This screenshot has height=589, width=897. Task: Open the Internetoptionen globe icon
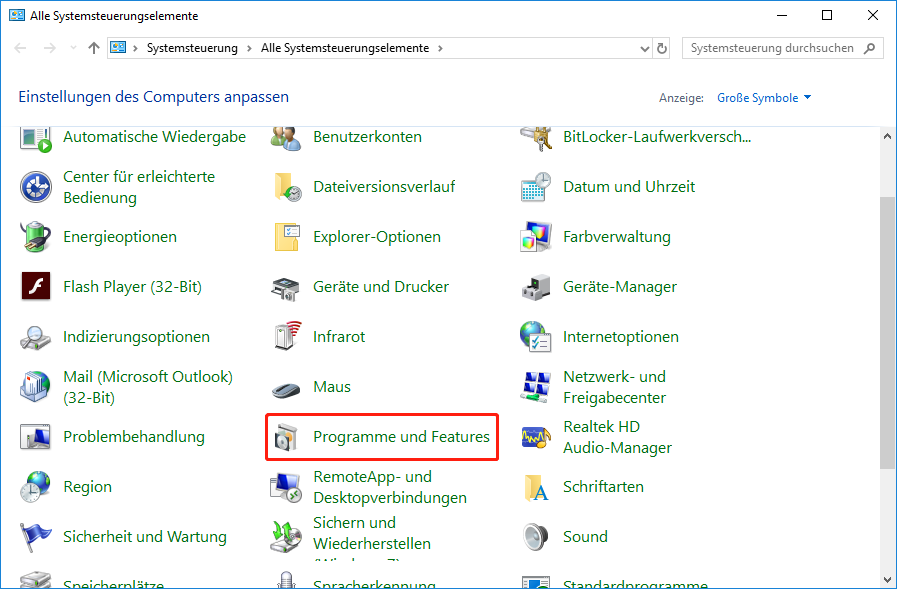tap(536, 336)
